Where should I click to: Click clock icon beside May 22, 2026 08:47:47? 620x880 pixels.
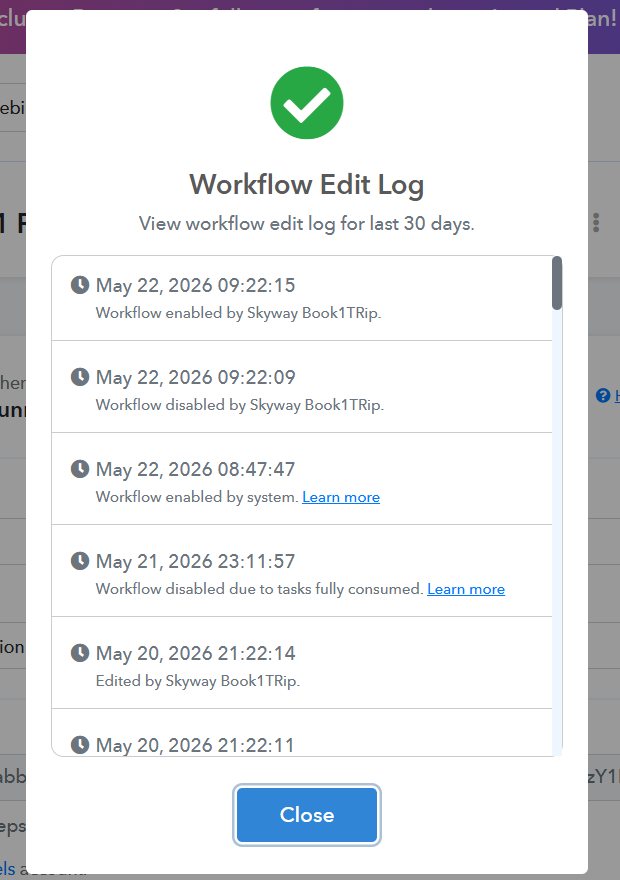80,469
